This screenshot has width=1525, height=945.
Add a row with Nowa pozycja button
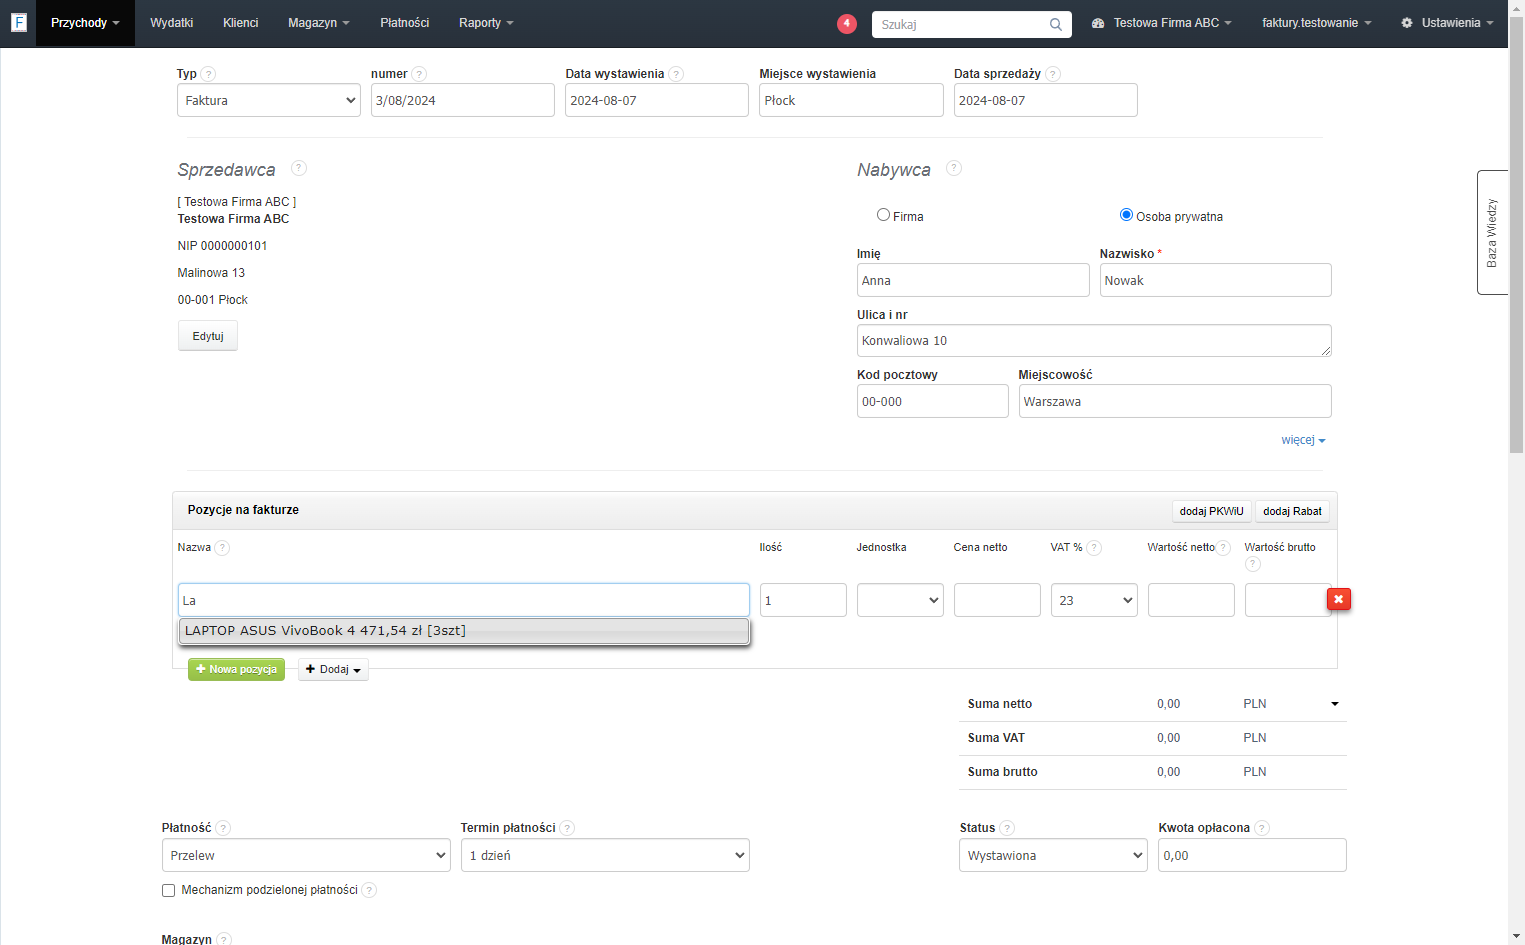(x=236, y=669)
